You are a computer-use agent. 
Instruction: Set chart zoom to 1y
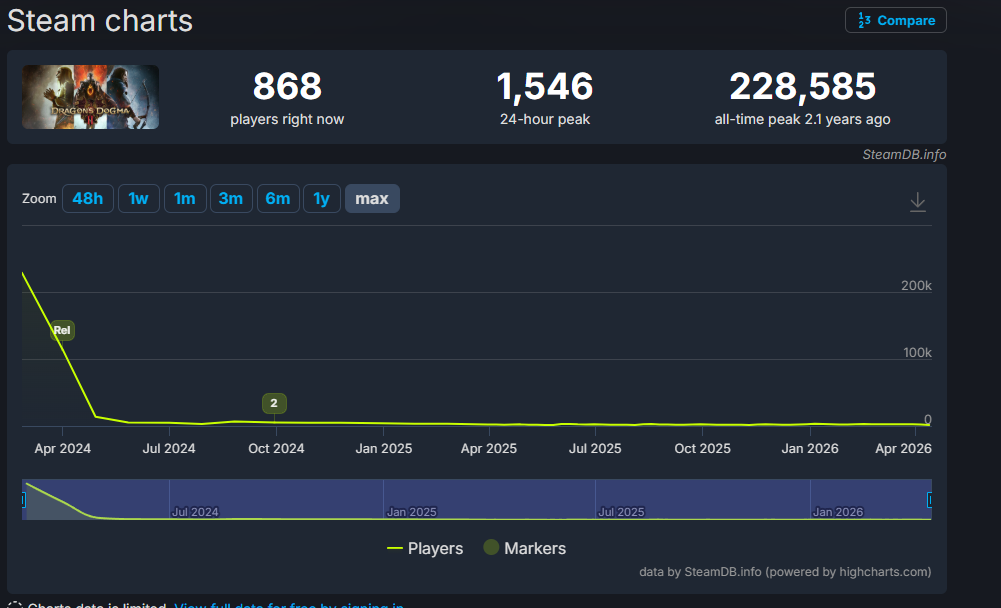click(322, 199)
